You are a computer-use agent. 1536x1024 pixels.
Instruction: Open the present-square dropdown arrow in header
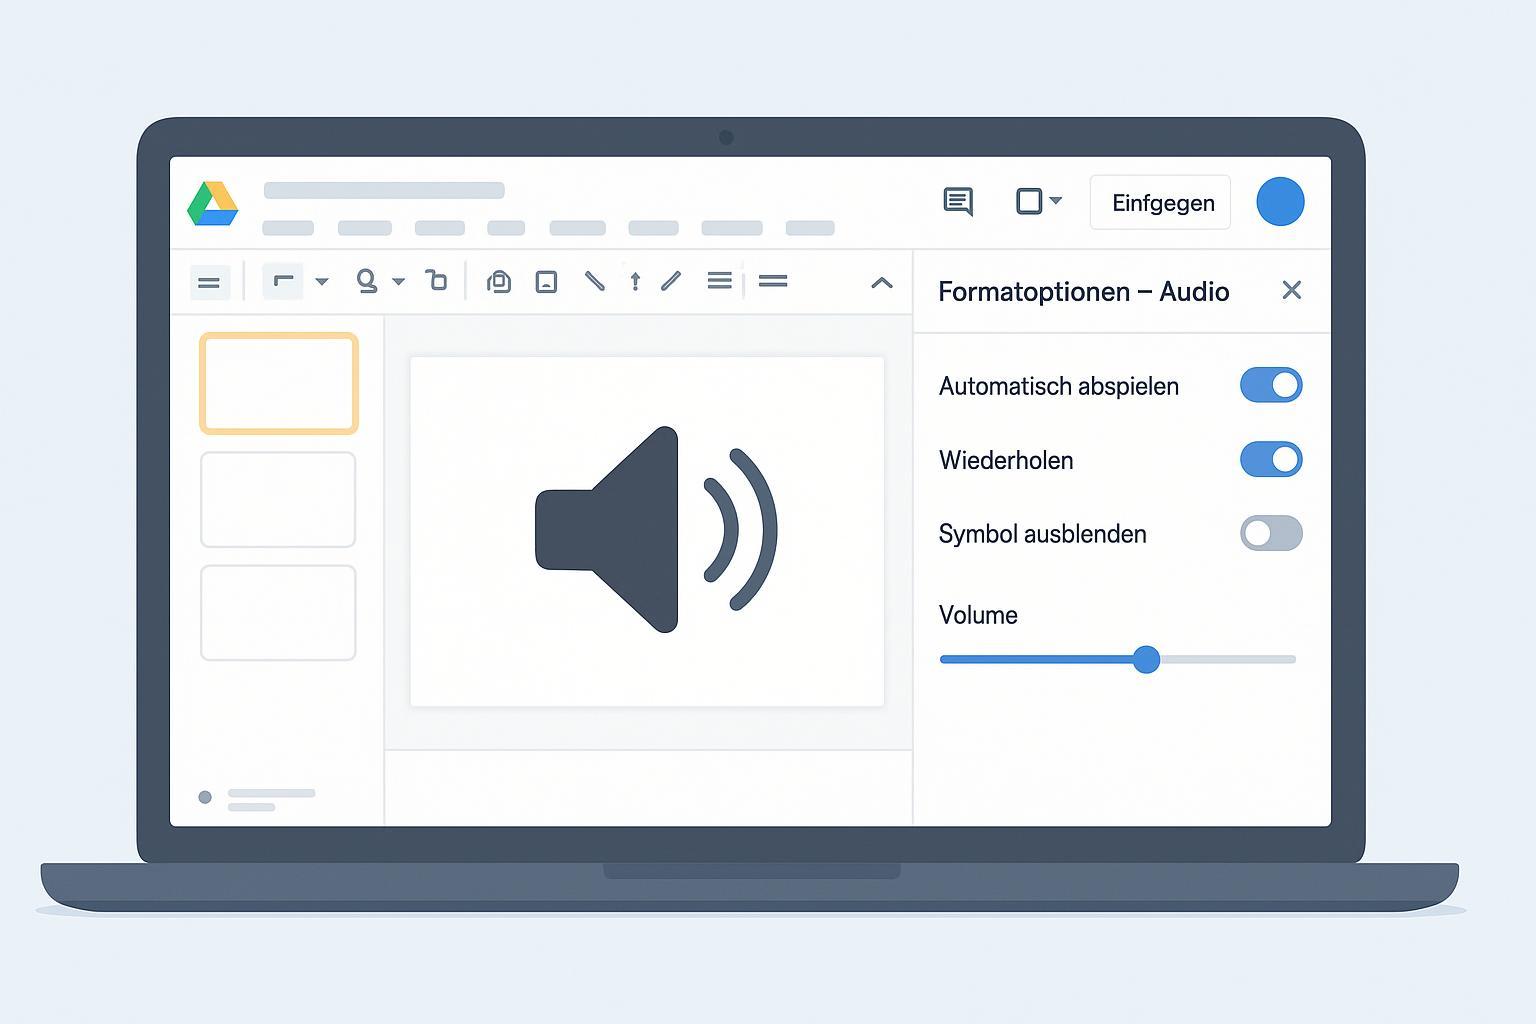tap(1056, 201)
